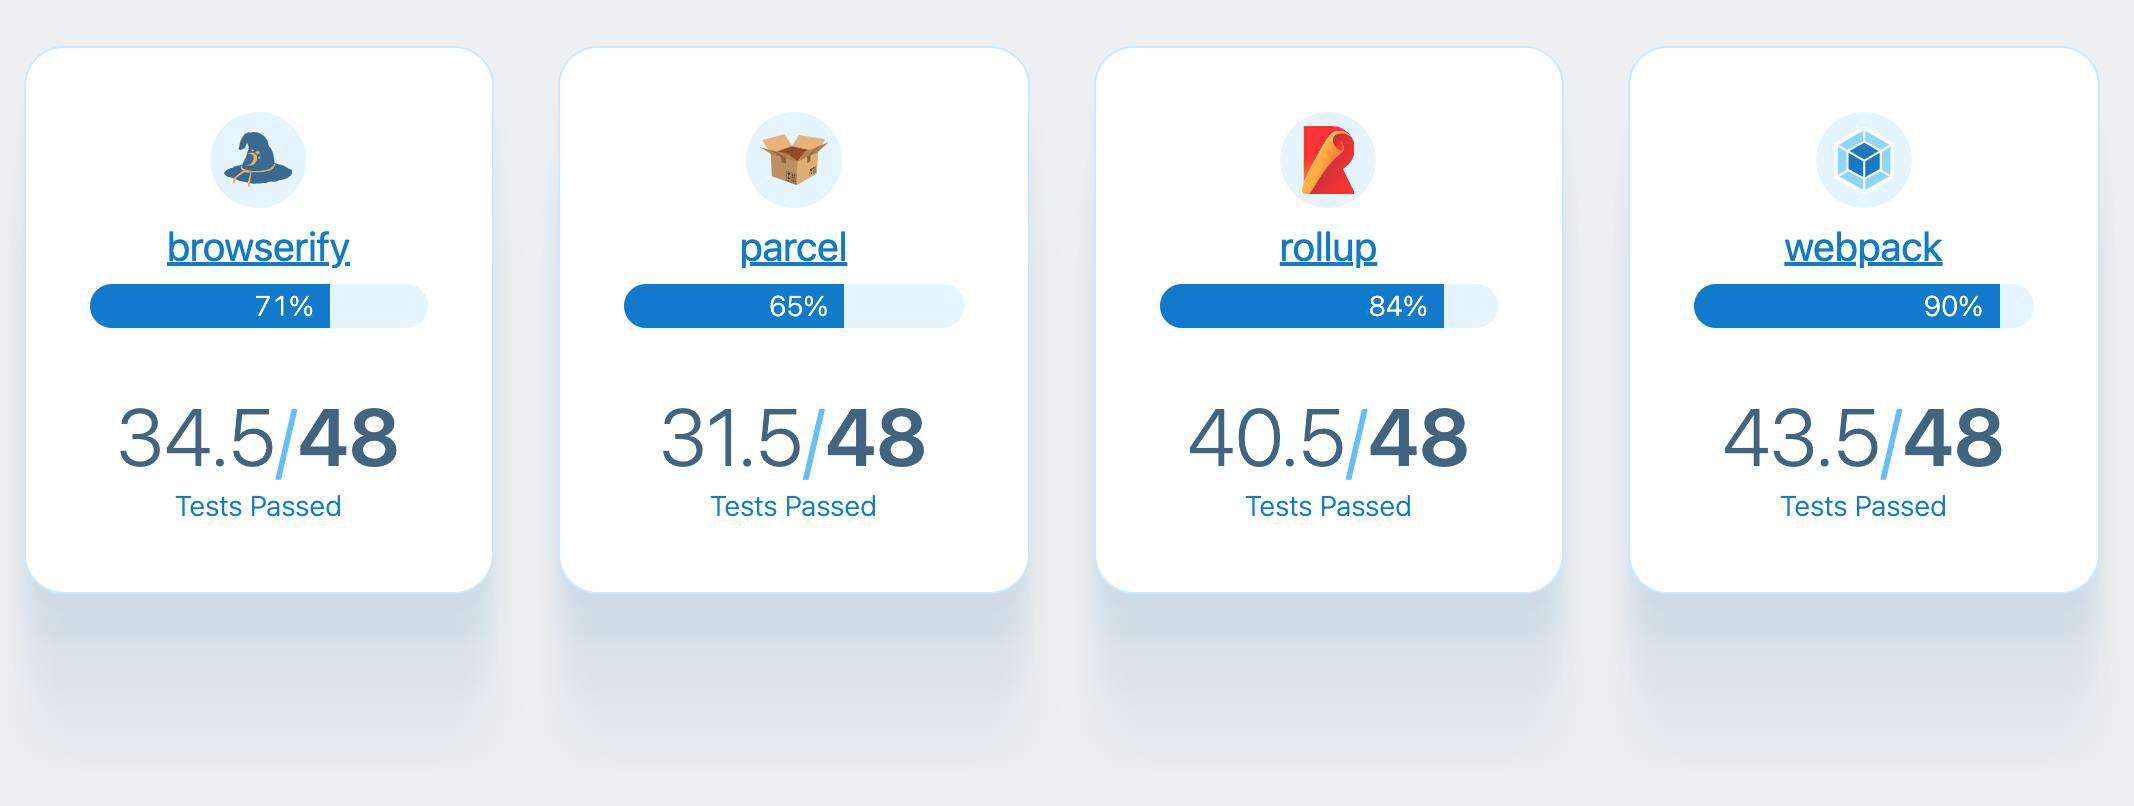Click the browserify wizard hat icon
The height and width of the screenshot is (806, 2134).
coord(258,160)
